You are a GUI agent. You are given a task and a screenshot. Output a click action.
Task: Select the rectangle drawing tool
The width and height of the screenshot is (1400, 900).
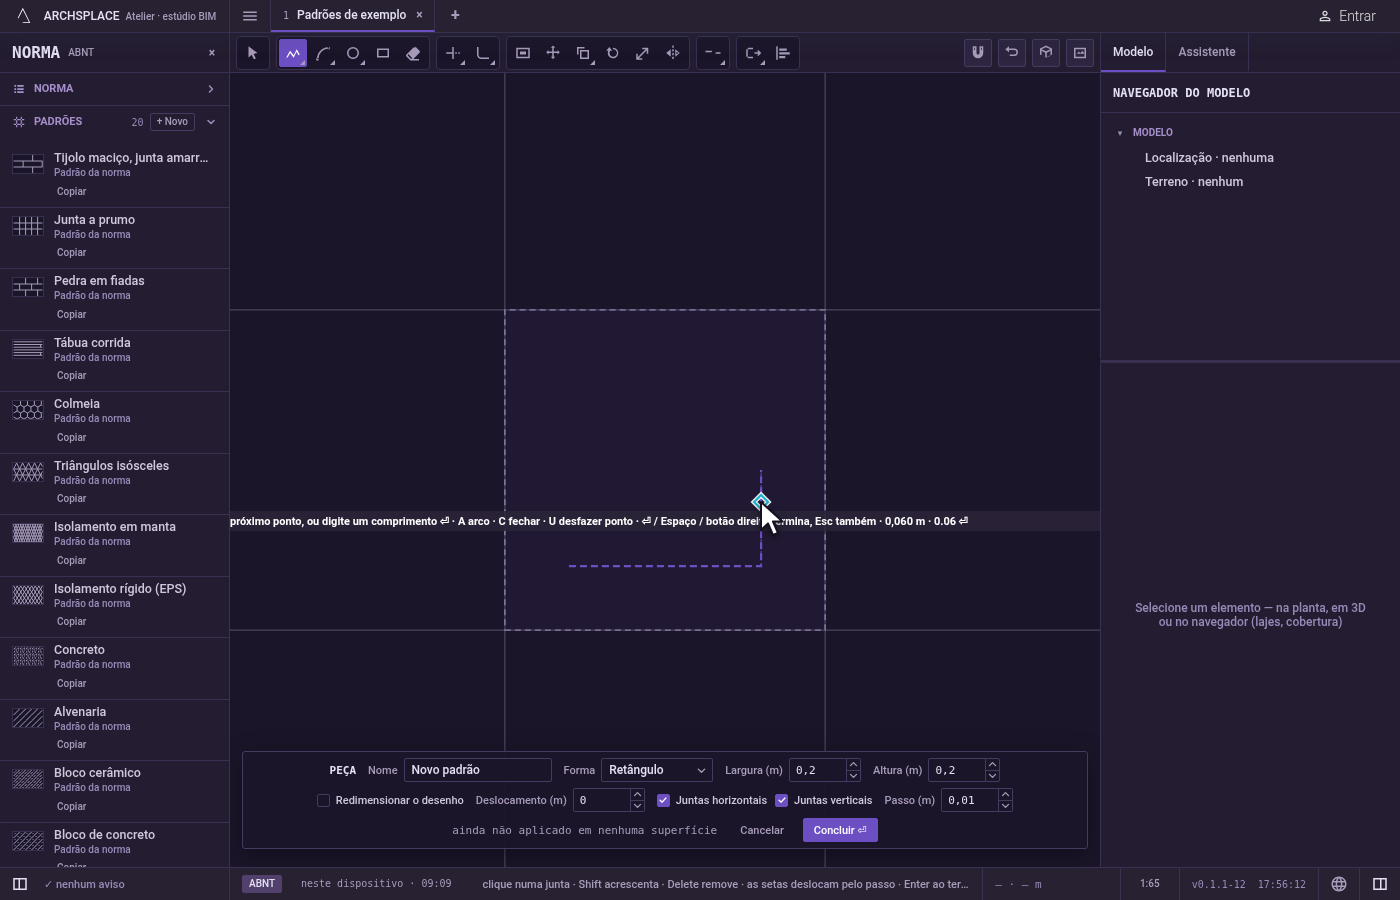[383, 53]
